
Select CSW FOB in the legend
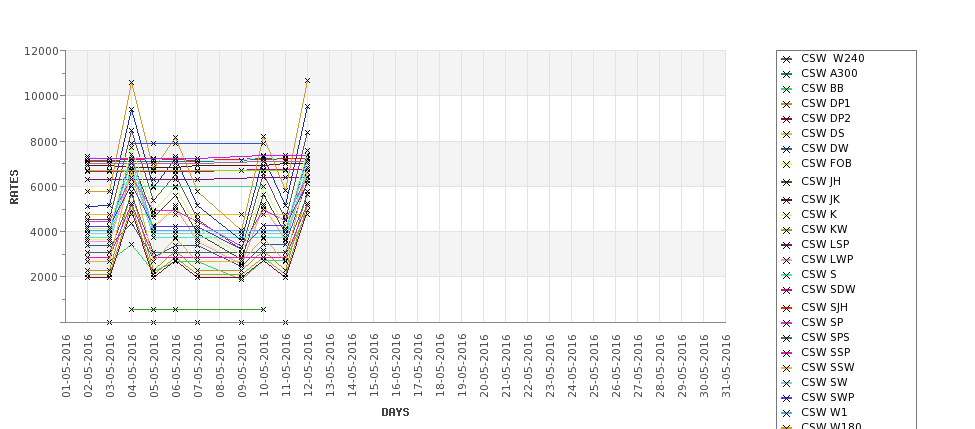pyautogui.click(x=826, y=163)
